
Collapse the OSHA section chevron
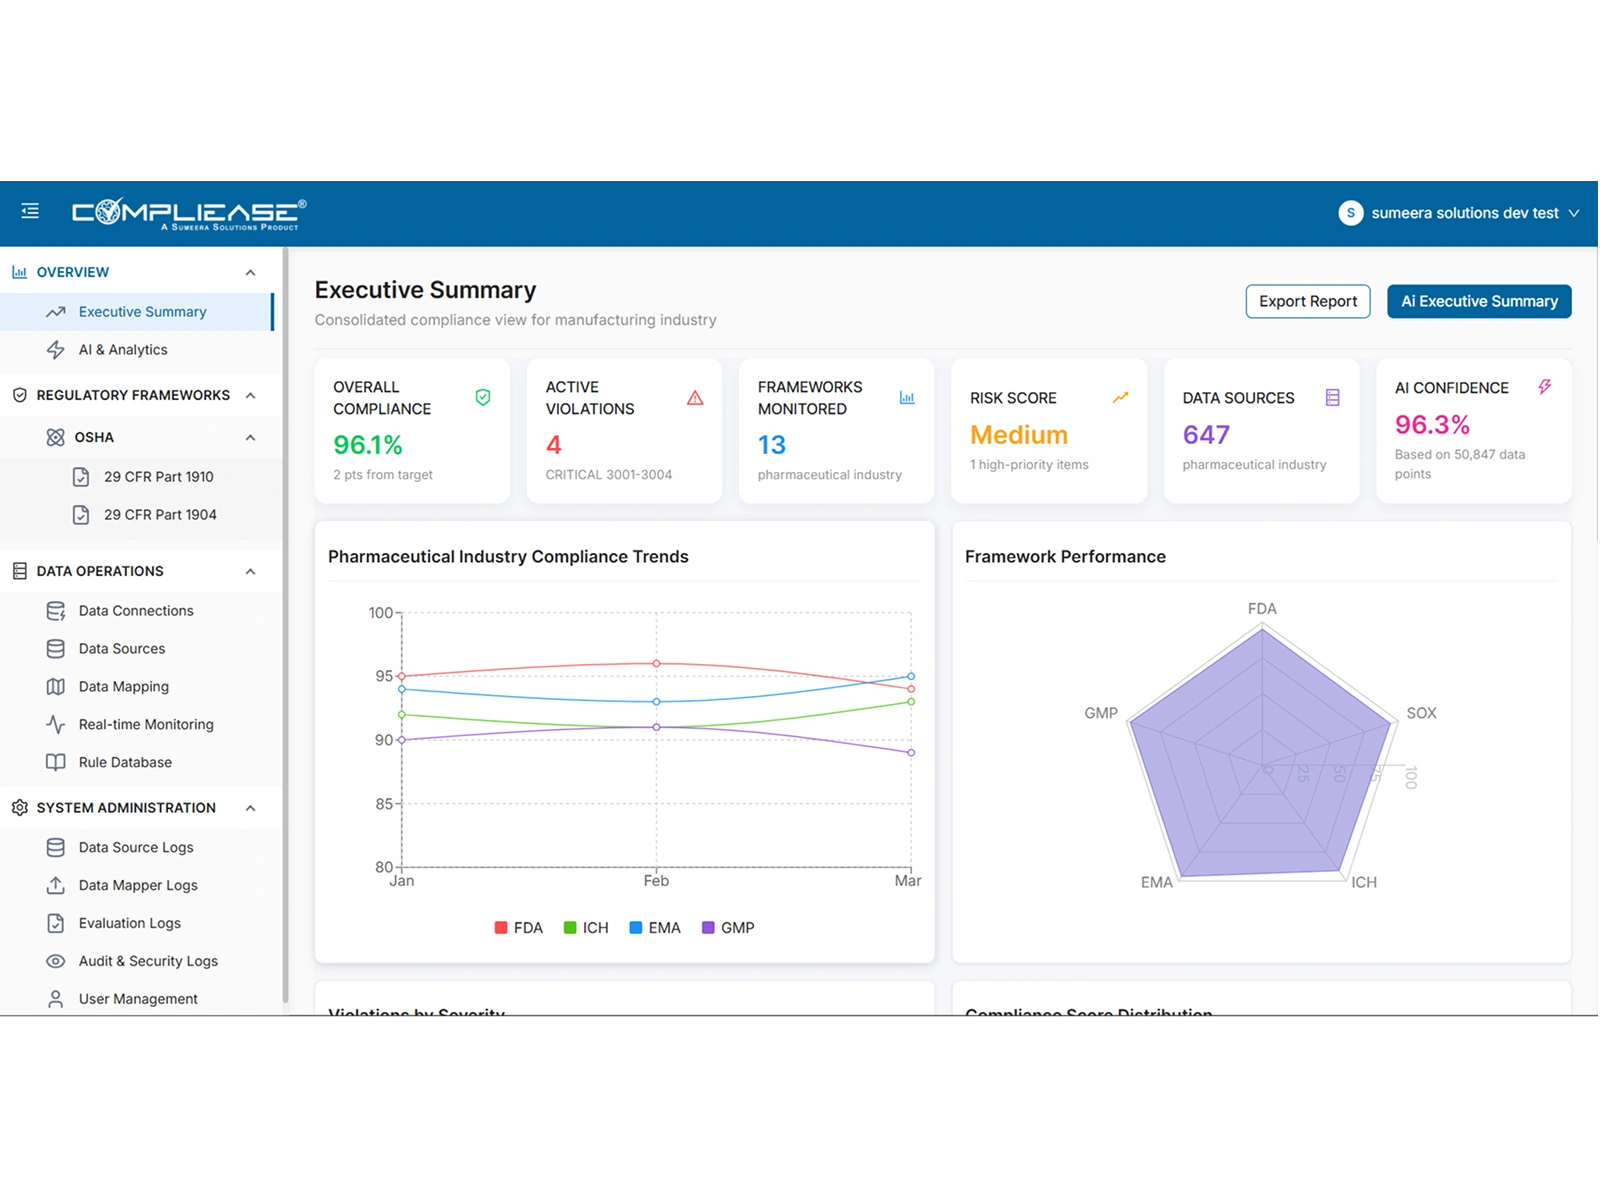click(249, 437)
